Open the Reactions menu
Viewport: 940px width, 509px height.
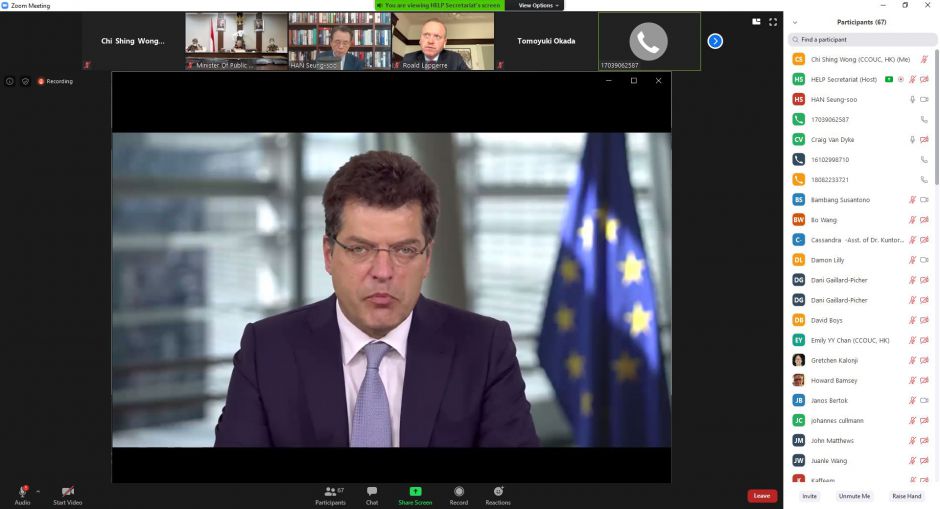498,492
